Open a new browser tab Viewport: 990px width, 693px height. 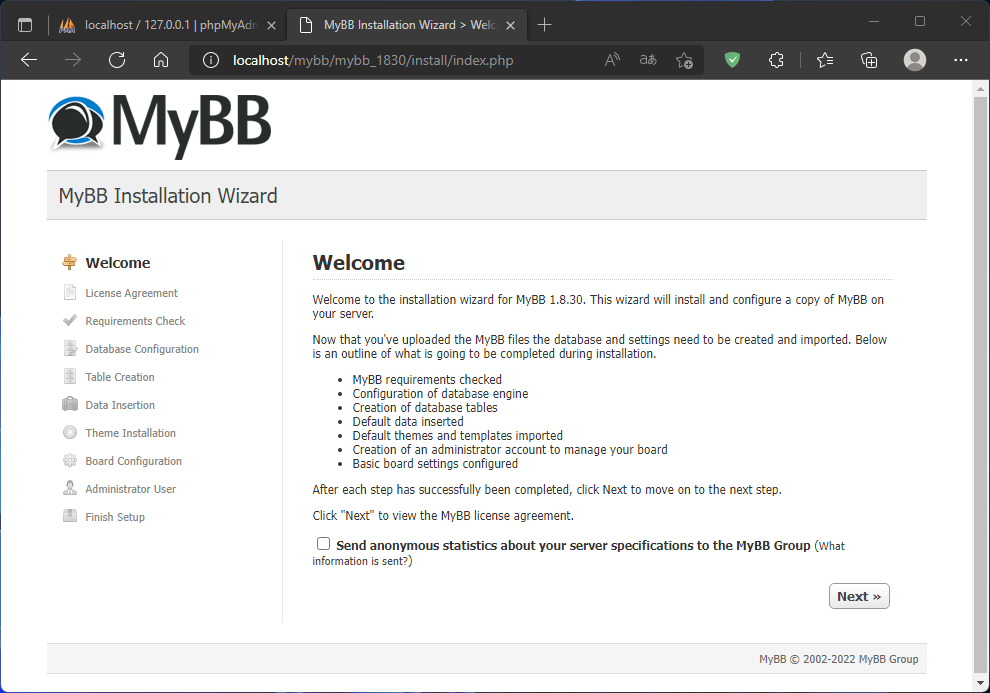click(544, 25)
